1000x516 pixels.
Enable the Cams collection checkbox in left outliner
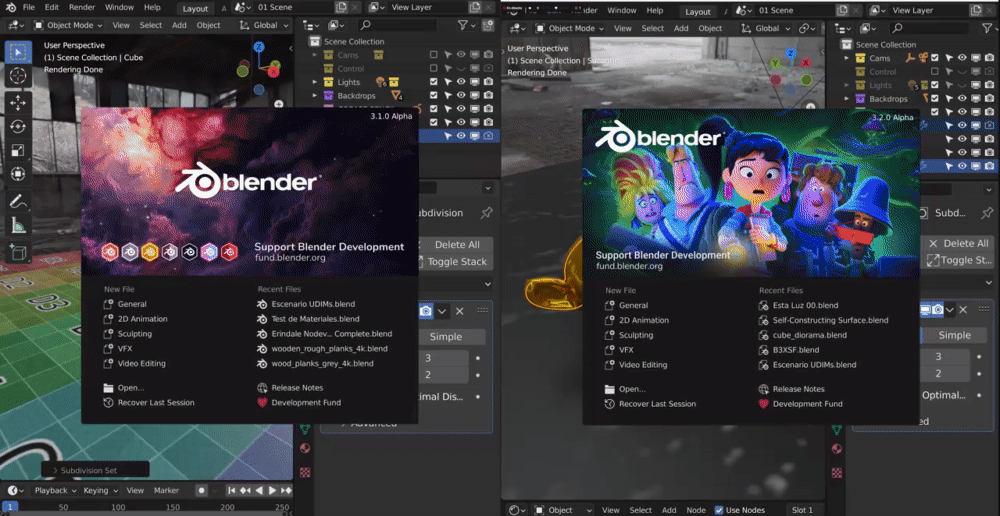coord(434,55)
